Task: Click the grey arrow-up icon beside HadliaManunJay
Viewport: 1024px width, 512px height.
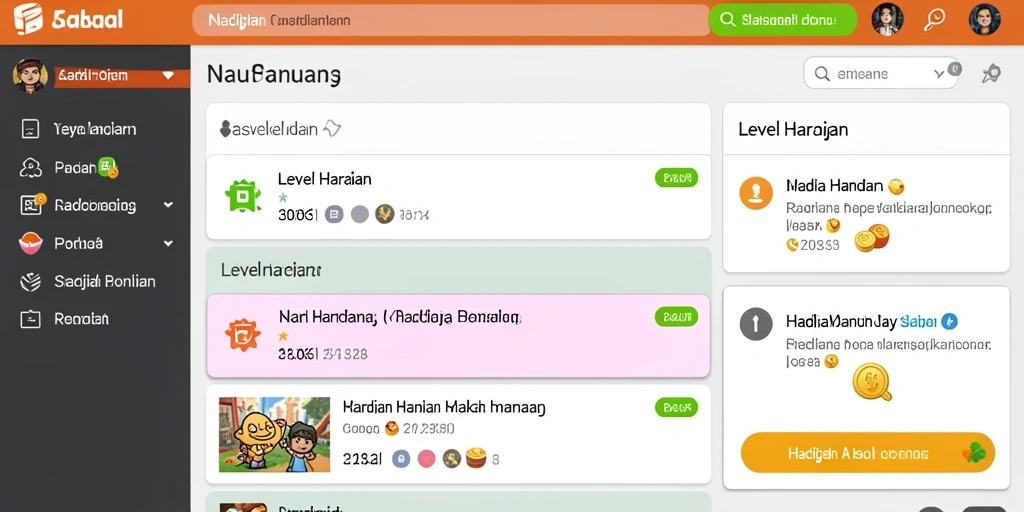Action: (756, 323)
